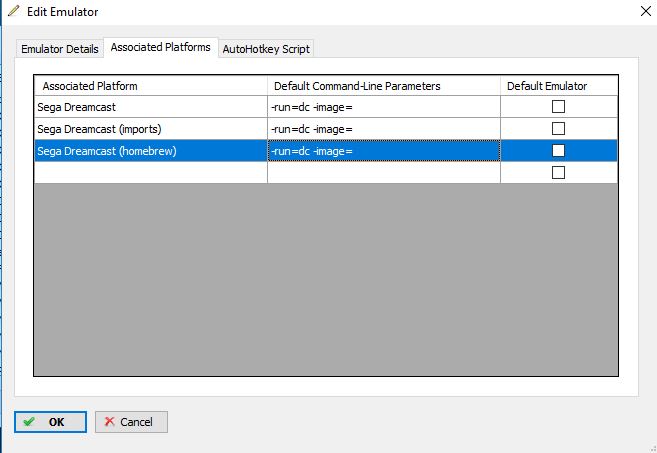Click the pencil icon in the title bar
The height and width of the screenshot is (453, 657).
[13, 11]
